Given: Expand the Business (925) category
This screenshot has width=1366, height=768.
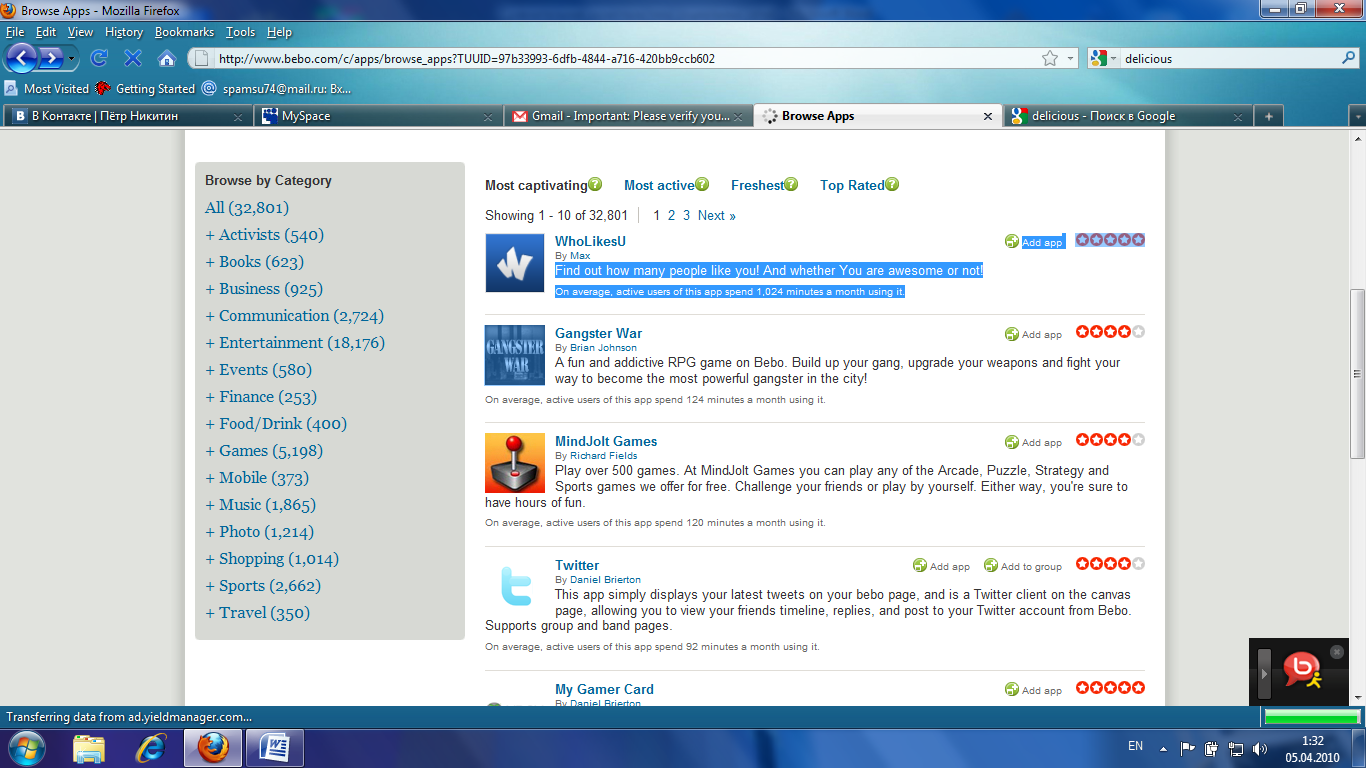Looking at the screenshot, I should 210,289.
